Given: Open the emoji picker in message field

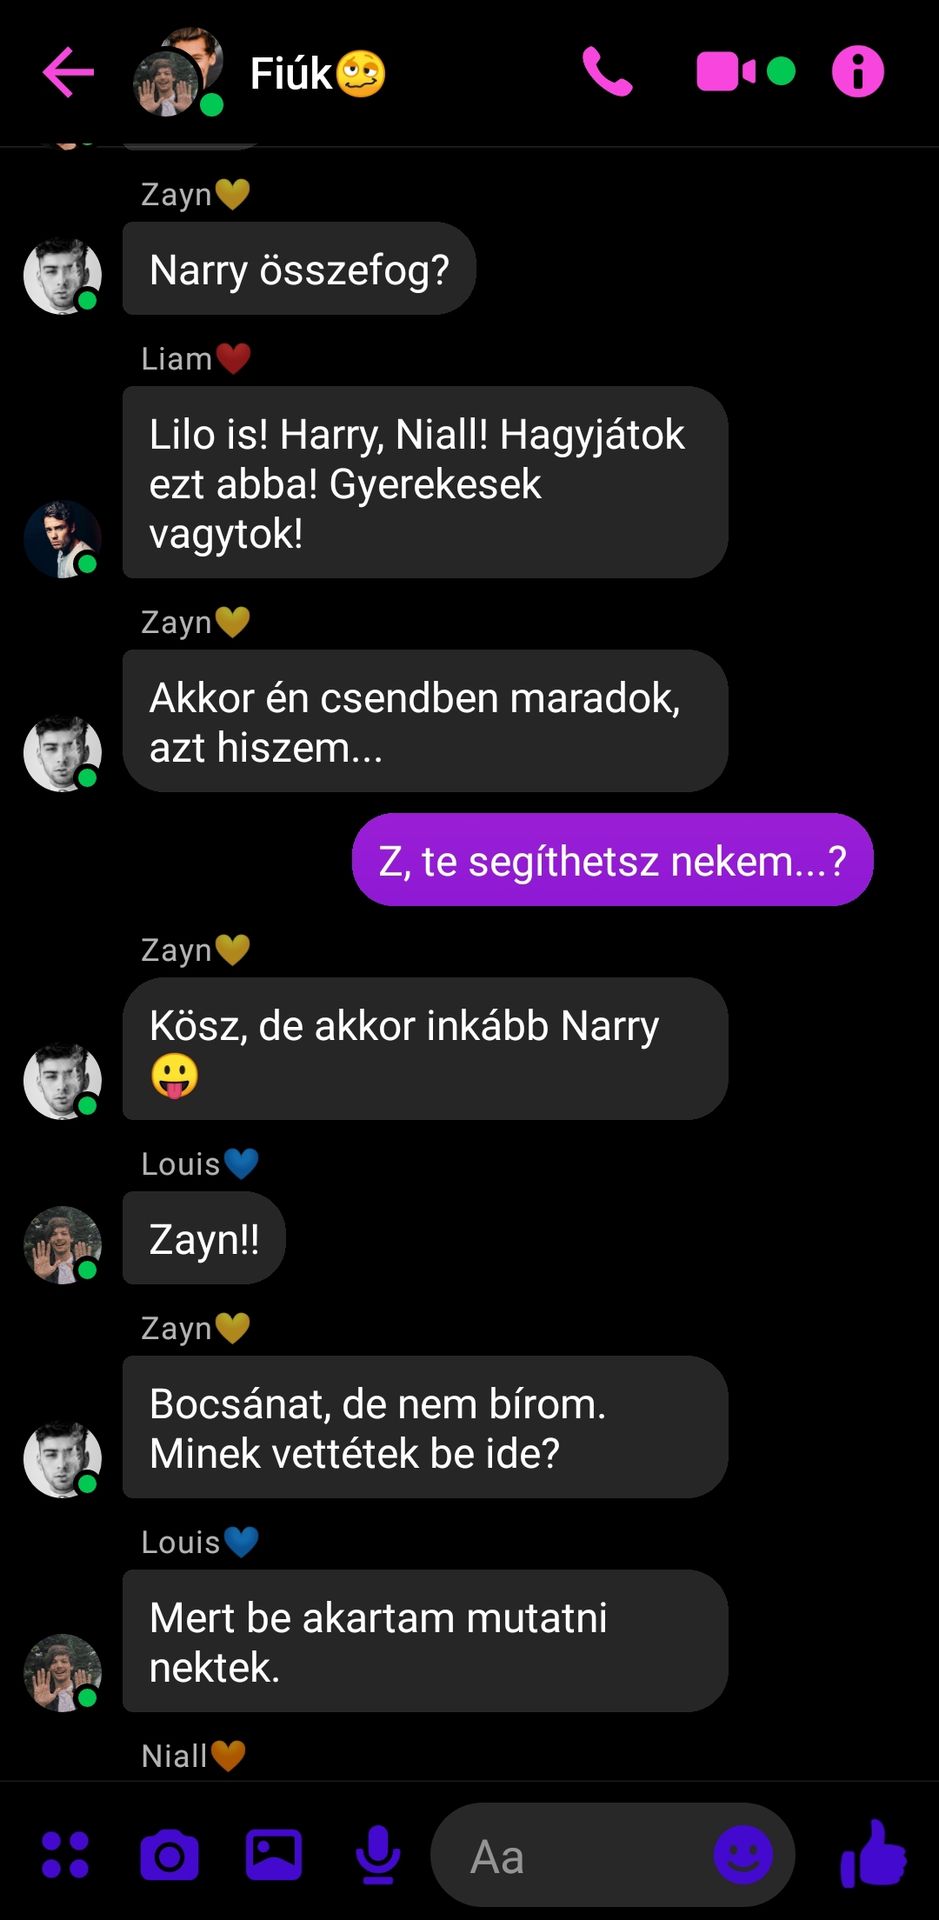Looking at the screenshot, I should click(743, 1855).
